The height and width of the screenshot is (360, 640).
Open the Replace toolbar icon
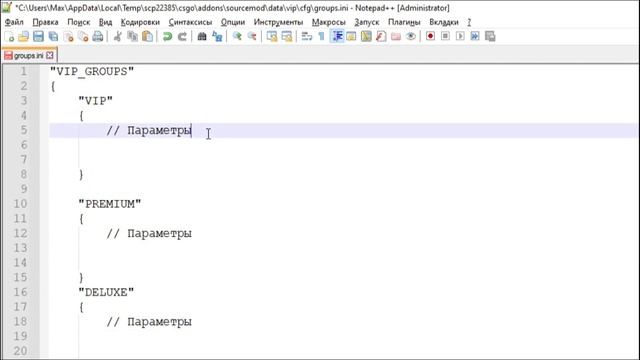click(x=217, y=37)
